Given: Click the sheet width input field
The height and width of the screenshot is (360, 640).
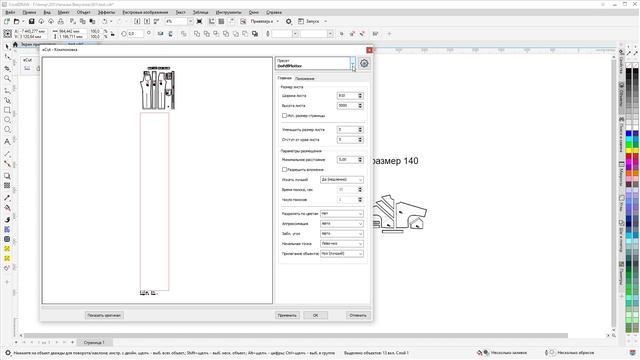Looking at the screenshot, I should tap(347, 96).
